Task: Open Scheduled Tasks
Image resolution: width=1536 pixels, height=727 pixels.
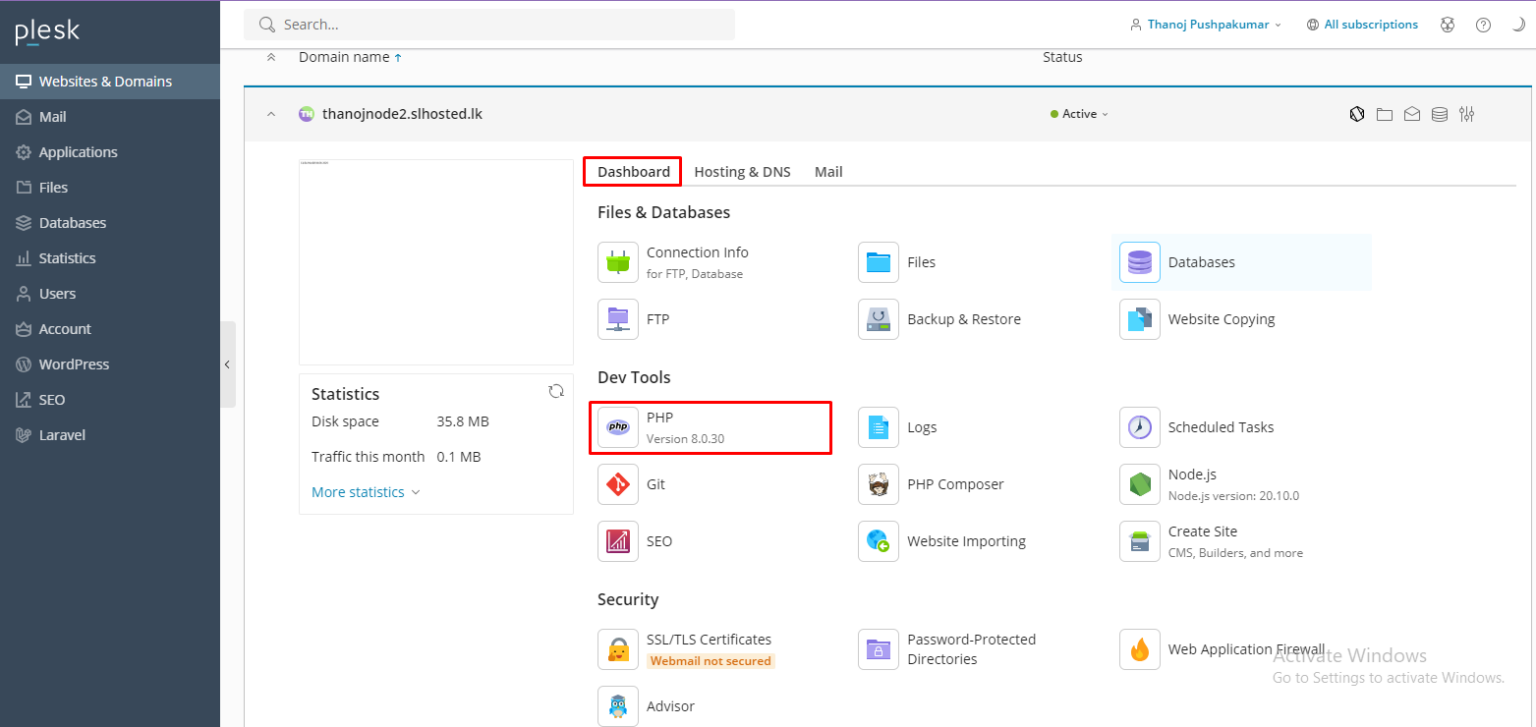Action: [1220, 427]
